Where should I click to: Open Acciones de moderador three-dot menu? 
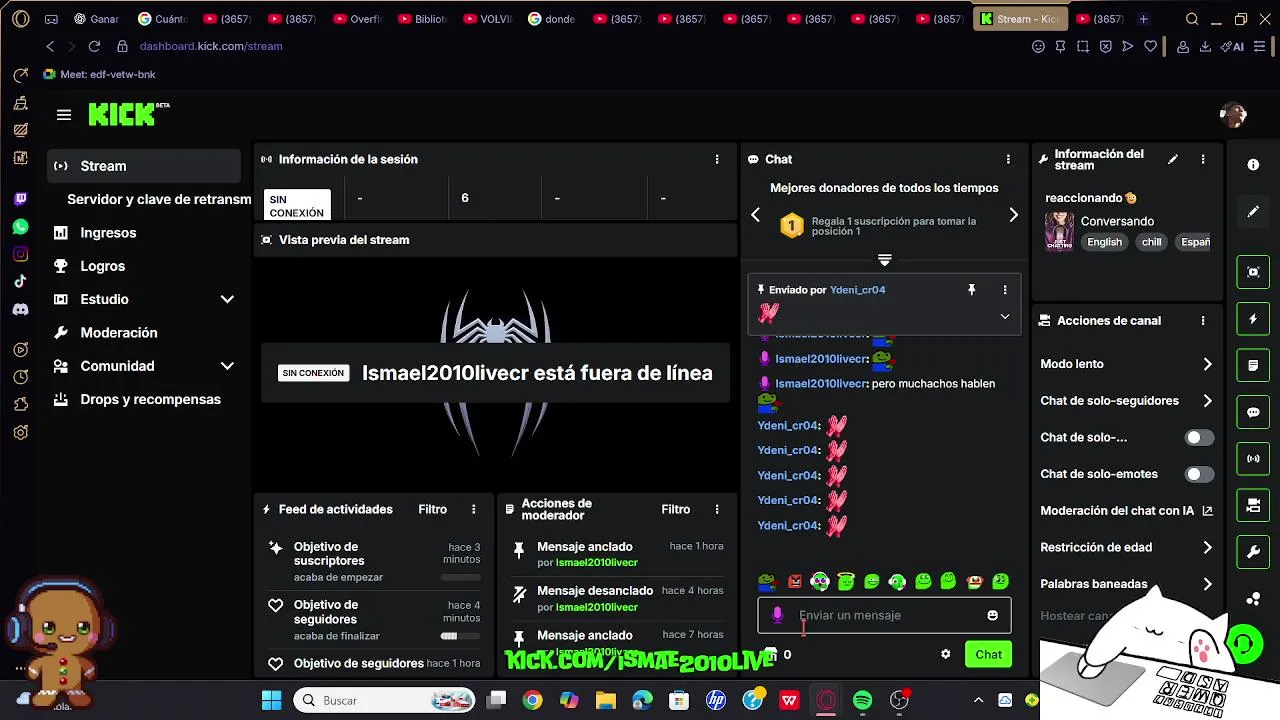716,509
